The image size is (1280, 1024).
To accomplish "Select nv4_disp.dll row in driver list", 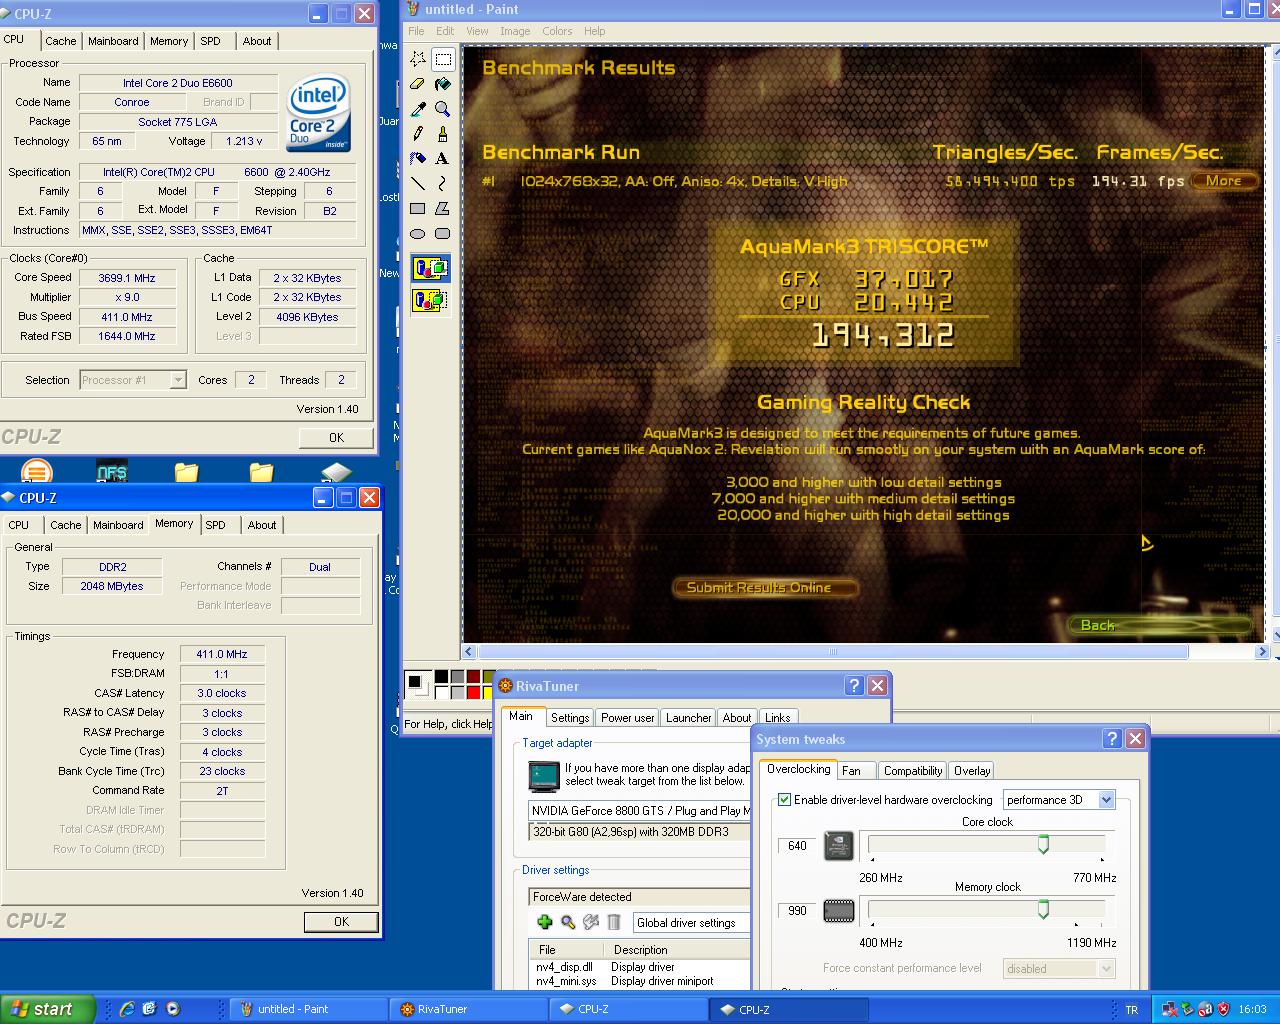I will [640, 967].
